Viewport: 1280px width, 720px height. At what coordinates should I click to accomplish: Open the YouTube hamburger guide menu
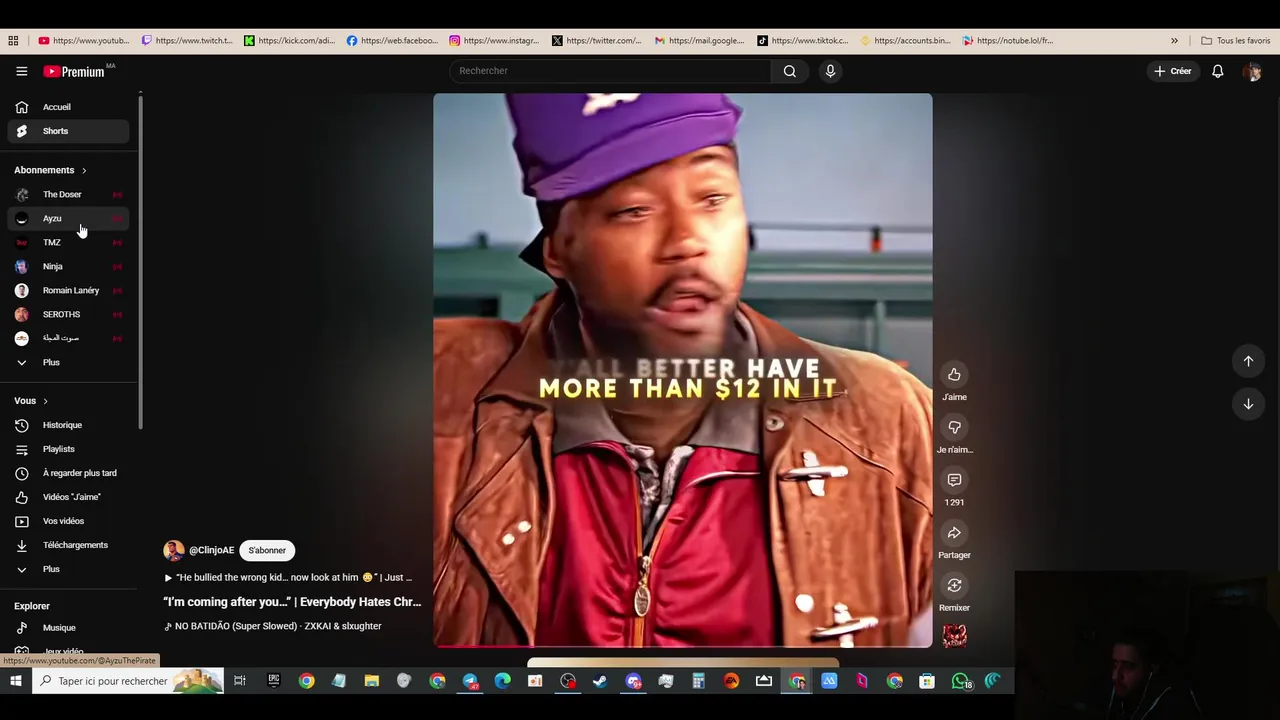21,71
